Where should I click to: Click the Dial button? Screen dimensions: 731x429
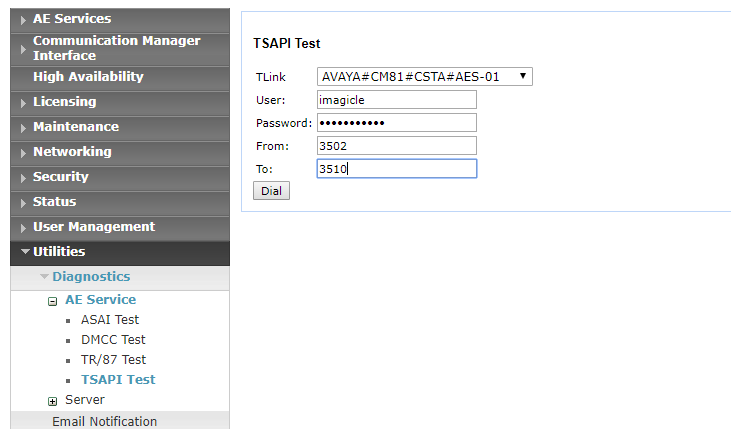(x=271, y=190)
